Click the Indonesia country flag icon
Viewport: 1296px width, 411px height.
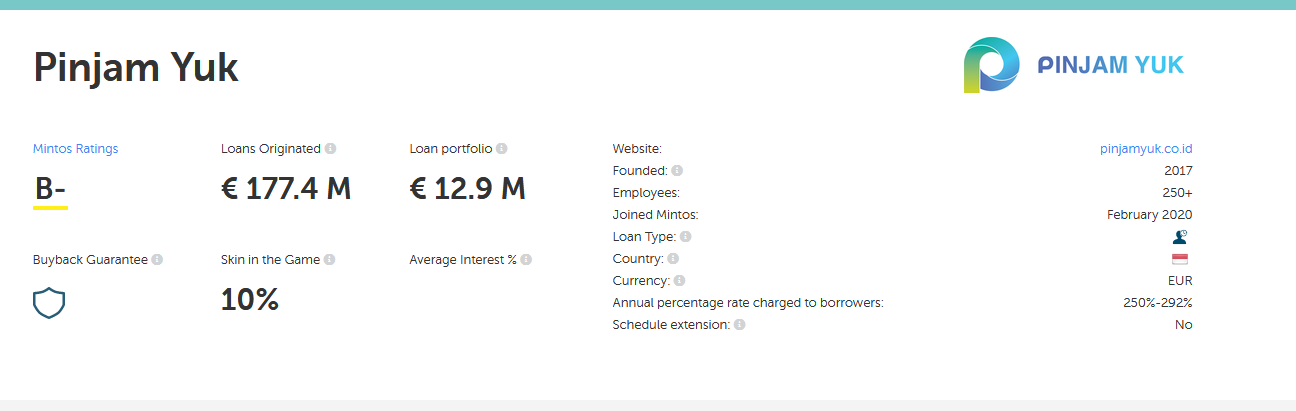pos(1180,259)
